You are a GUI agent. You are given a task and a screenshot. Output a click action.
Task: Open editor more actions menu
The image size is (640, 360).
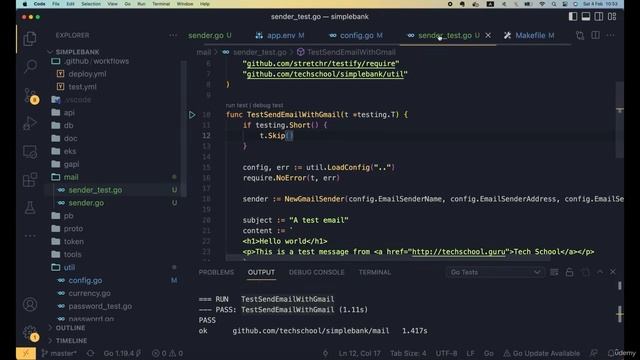[x=610, y=36]
